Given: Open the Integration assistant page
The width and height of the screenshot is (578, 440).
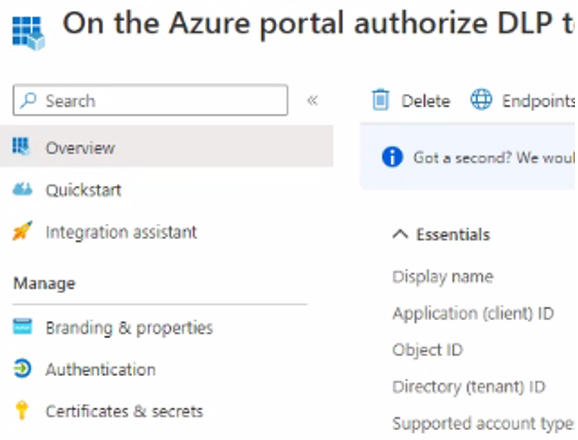Looking at the screenshot, I should click(121, 232).
